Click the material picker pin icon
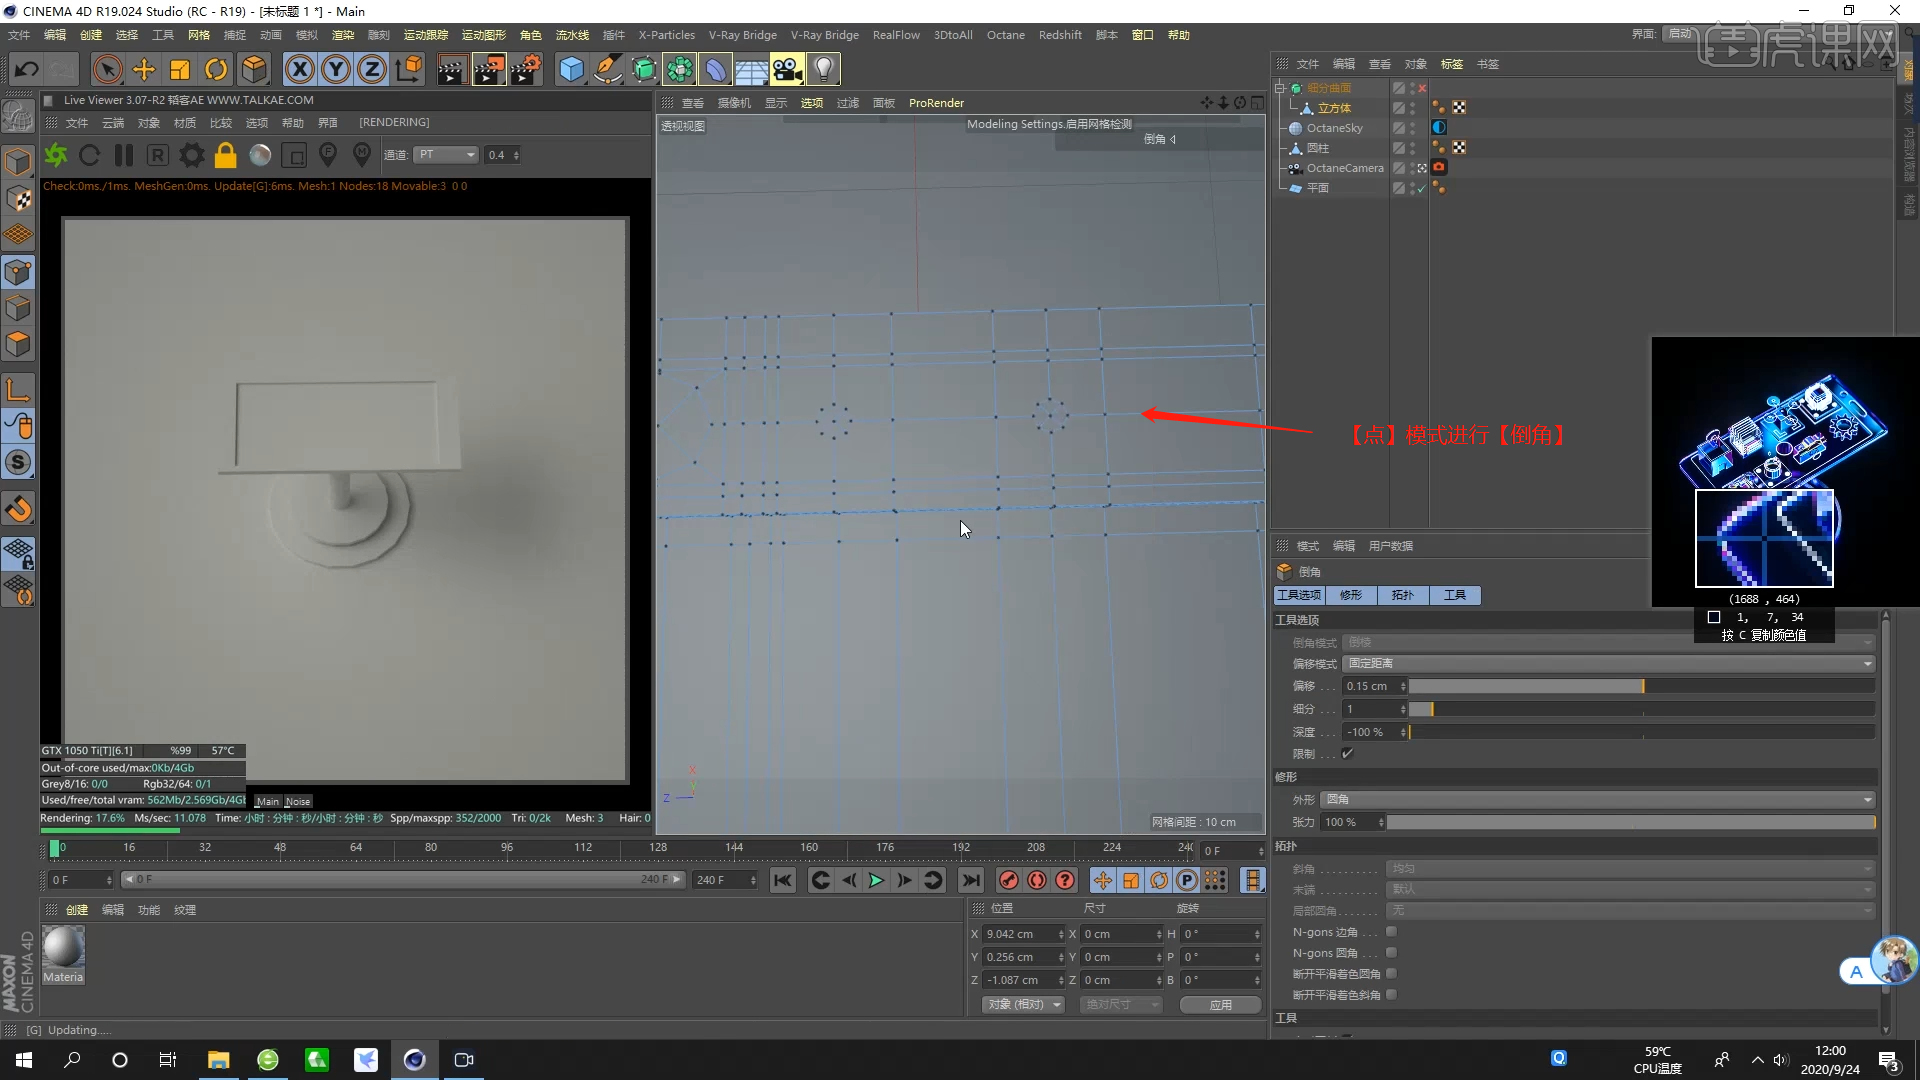1920x1080 pixels. [x=362, y=155]
